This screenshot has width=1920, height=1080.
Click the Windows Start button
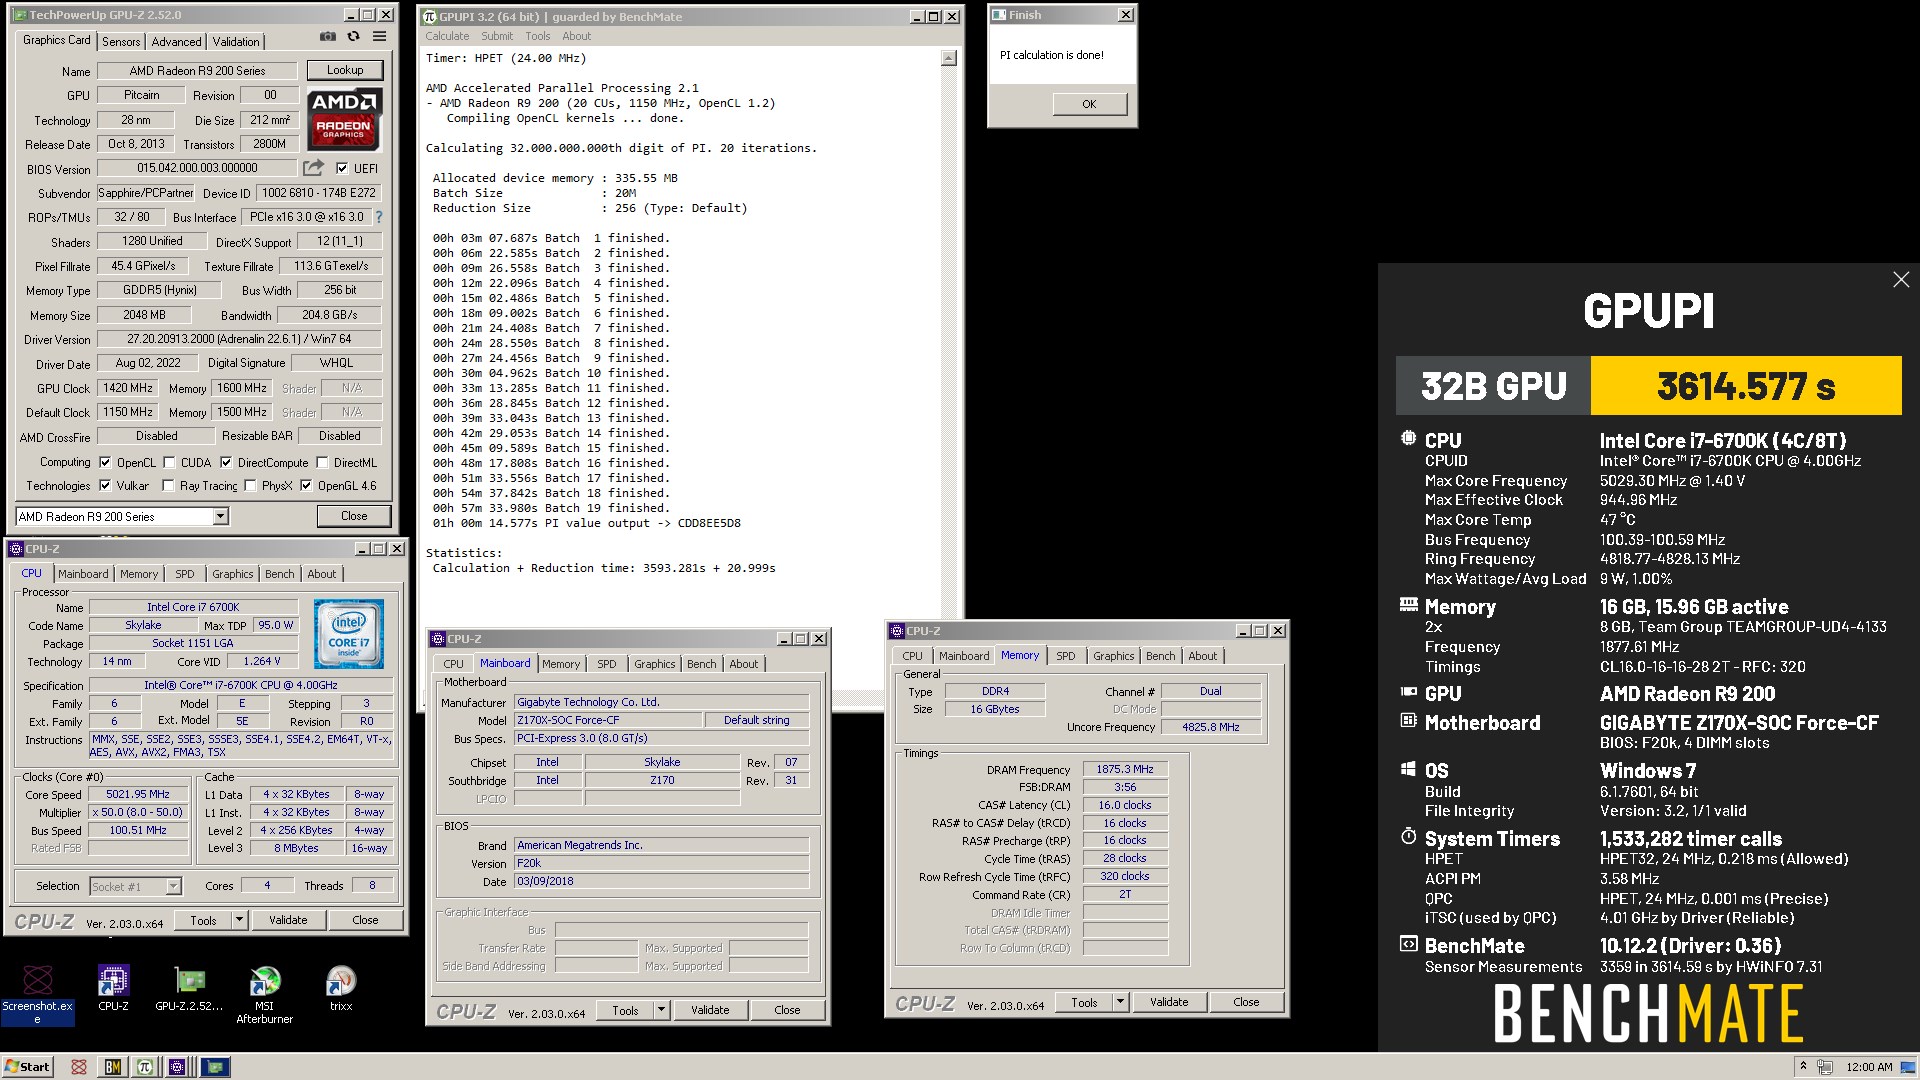pos(28,1067)
